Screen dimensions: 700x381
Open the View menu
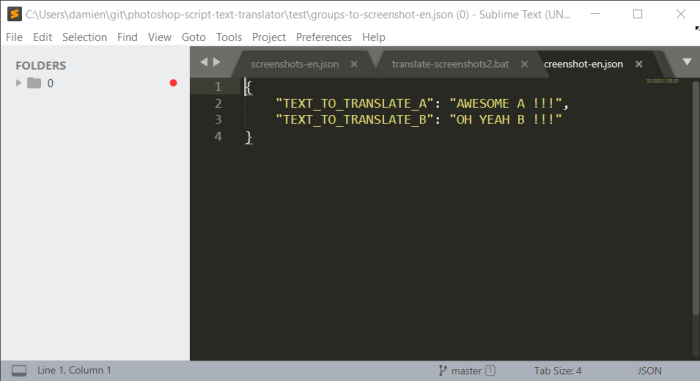click(159, 37)
